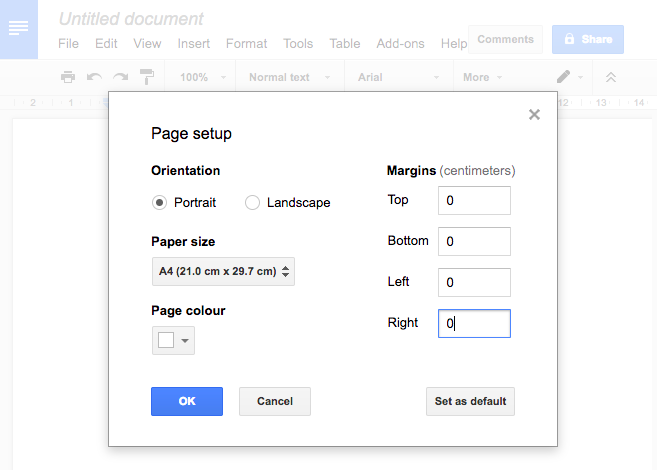
Task: Open the Docs home menu icon
Action: pos(18,29)
